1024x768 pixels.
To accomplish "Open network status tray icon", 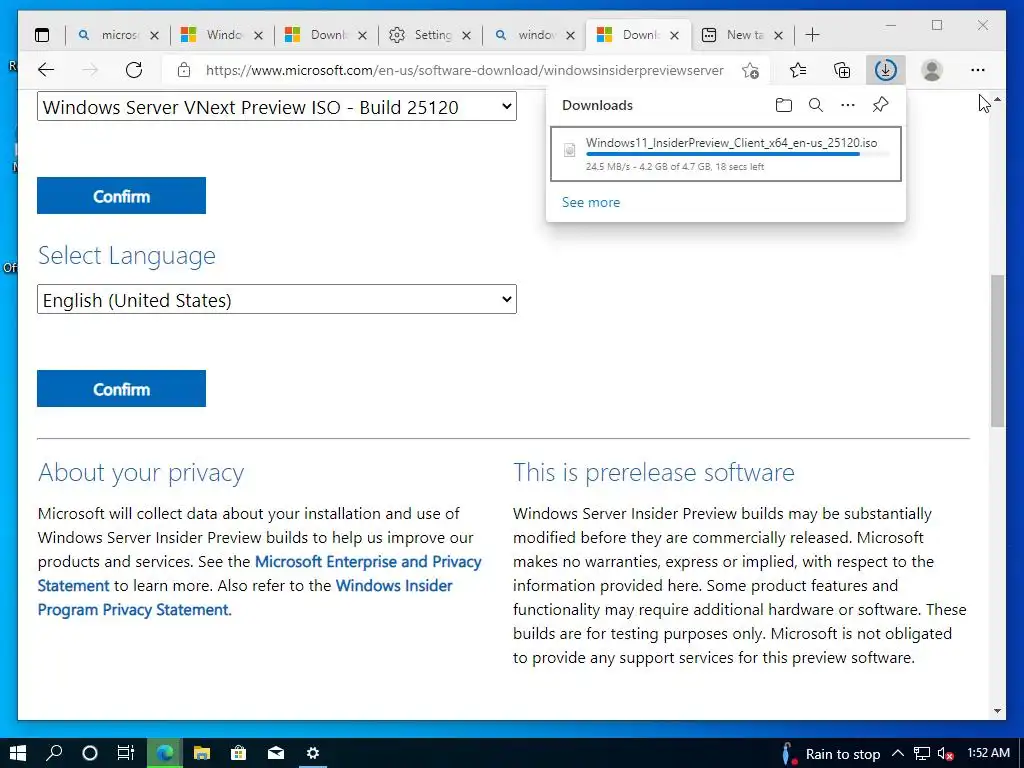I will click(921, 754).
